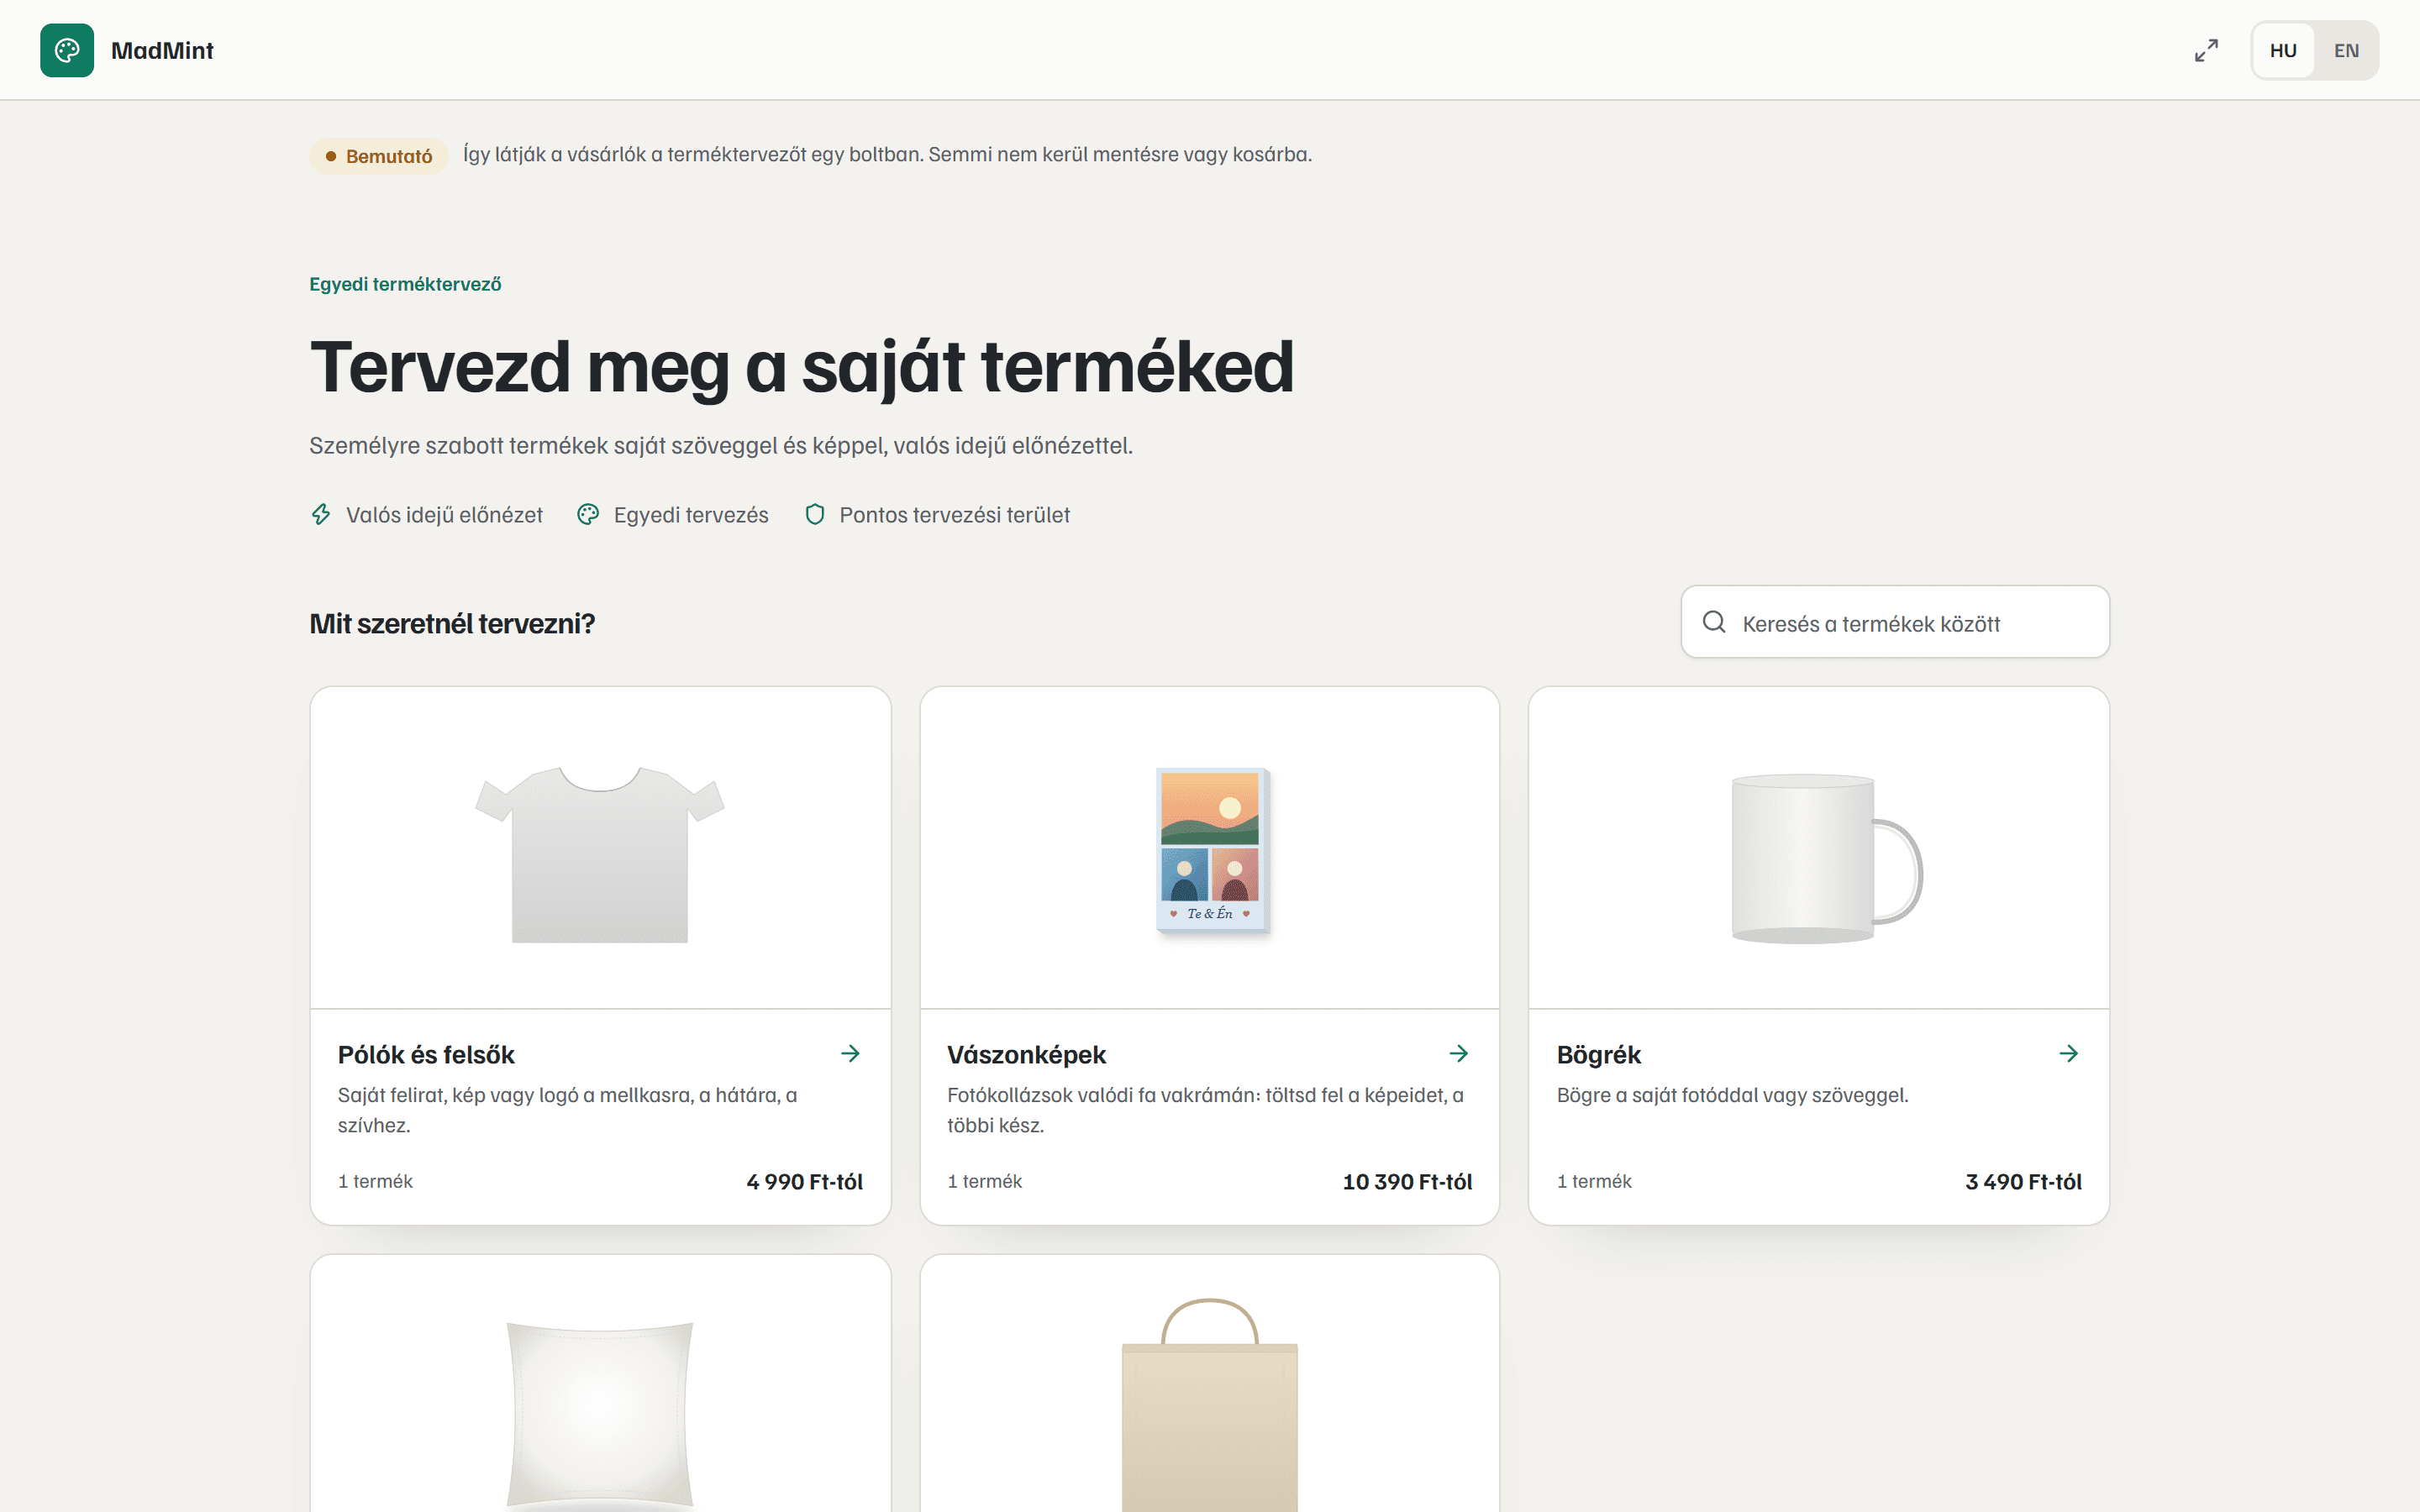The width and height of the screenshot is (2420, 1512).
Task: Switch language to HU
Action: click(x=2282, y=50)
